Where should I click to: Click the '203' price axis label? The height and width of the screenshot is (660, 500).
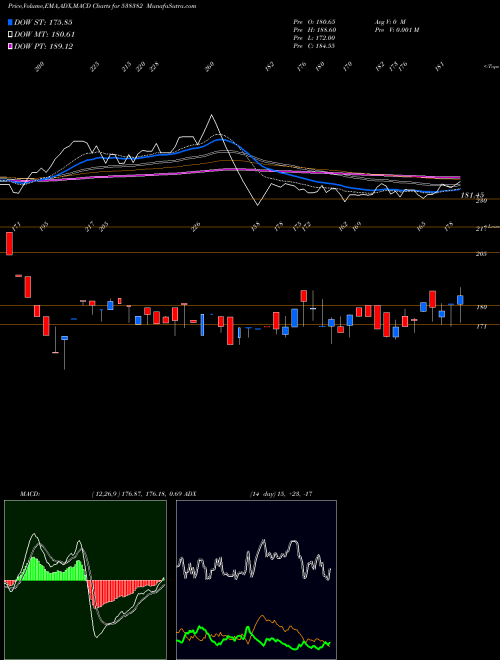[x=482, y=254]
